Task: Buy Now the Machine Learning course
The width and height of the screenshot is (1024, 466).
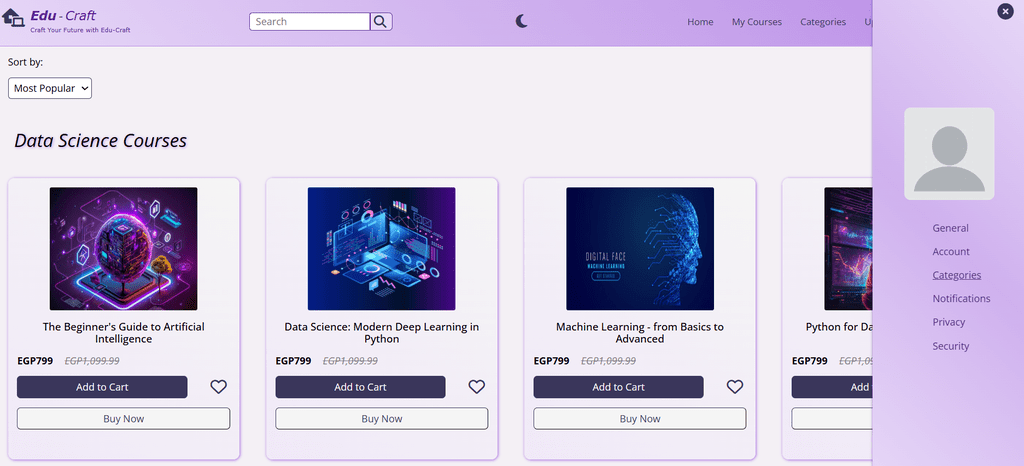Action: coord(640,418)
